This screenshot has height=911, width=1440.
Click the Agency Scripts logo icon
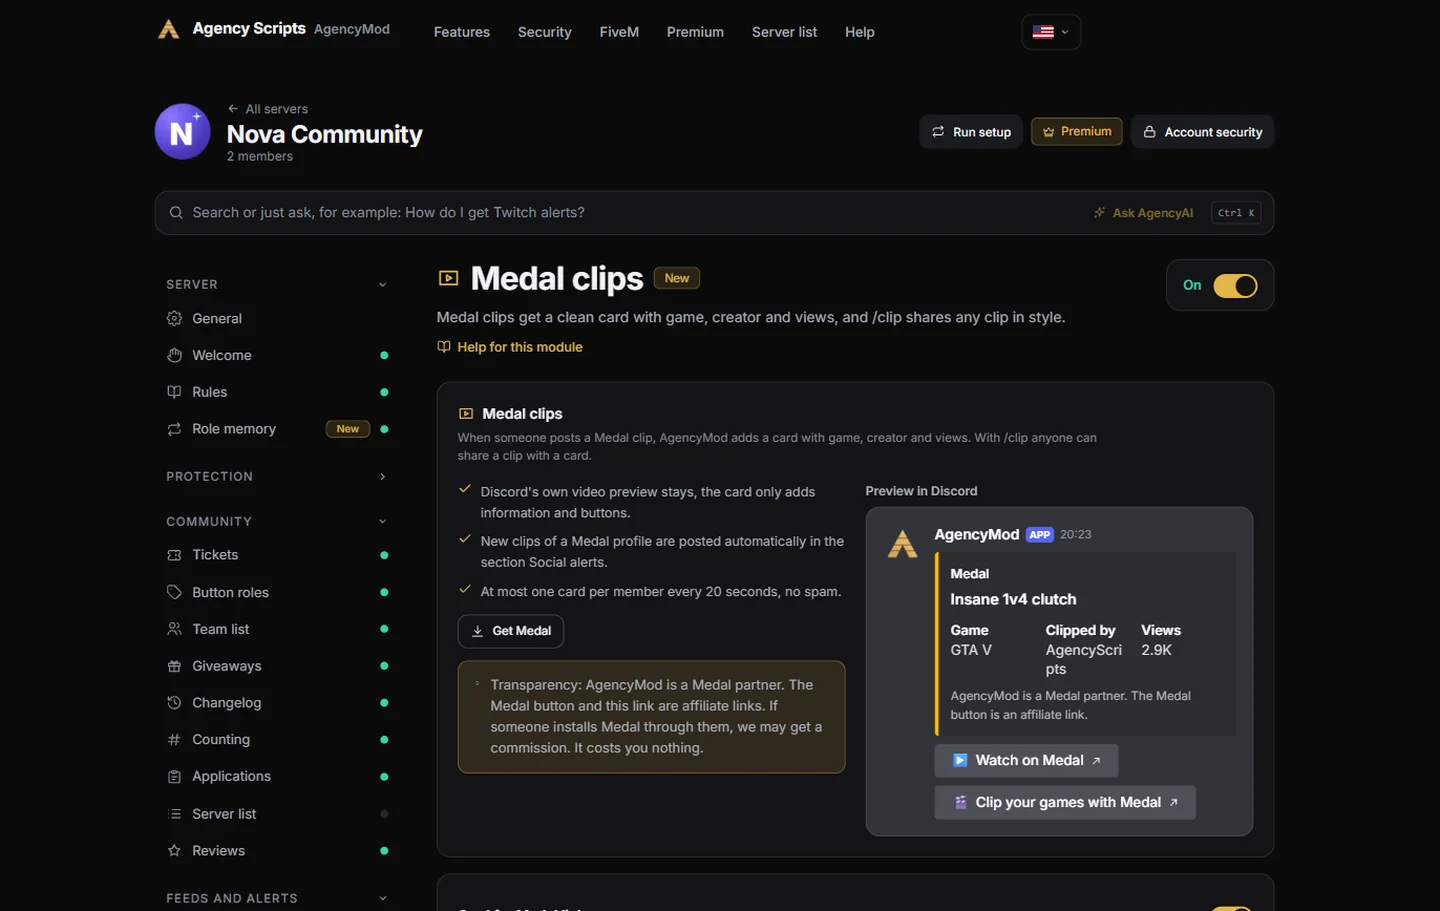(x=168, y=30)
